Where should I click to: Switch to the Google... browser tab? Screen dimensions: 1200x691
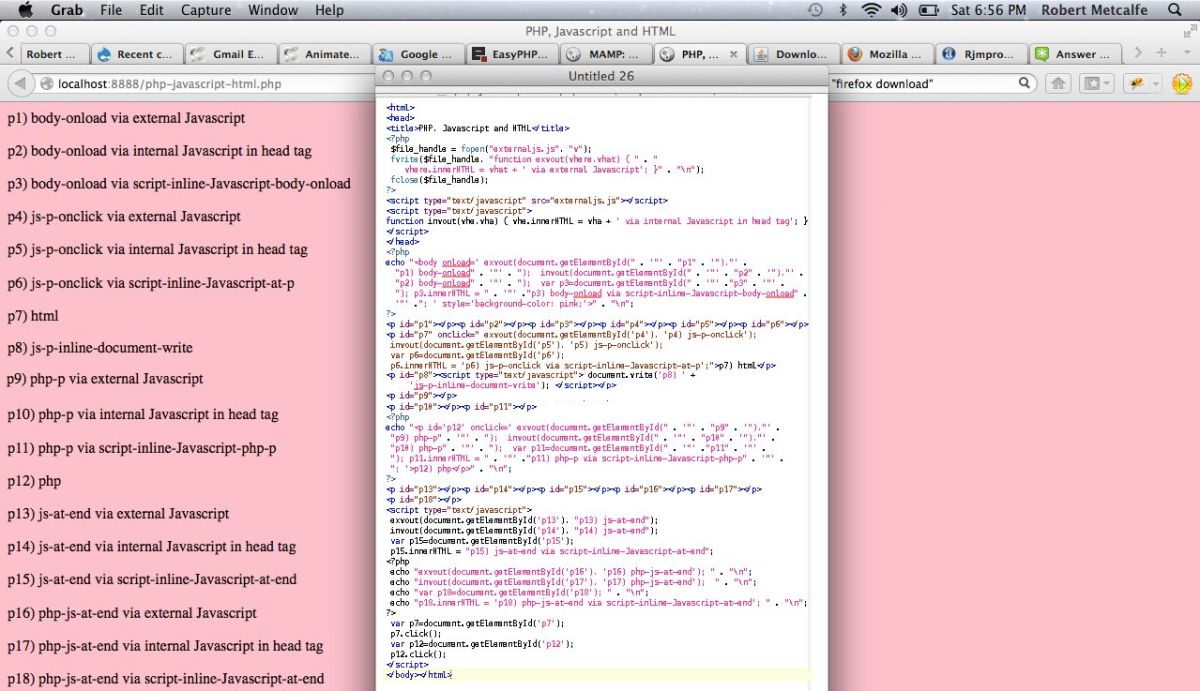coord(417,54)
